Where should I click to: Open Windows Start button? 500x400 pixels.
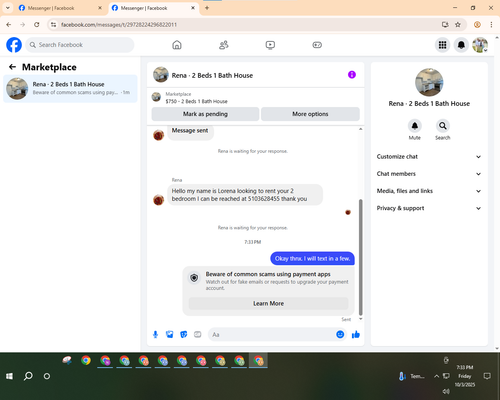10,376
